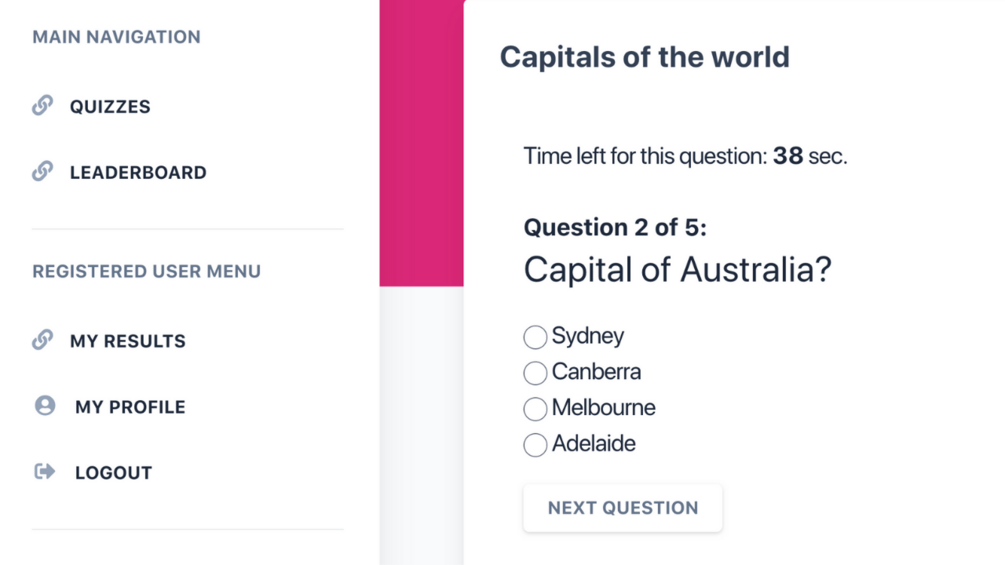Click the chain icon next to Leaderboard
Image resolution: width=1005 pixels, height=565 pixels.
(x=42, y=171)
